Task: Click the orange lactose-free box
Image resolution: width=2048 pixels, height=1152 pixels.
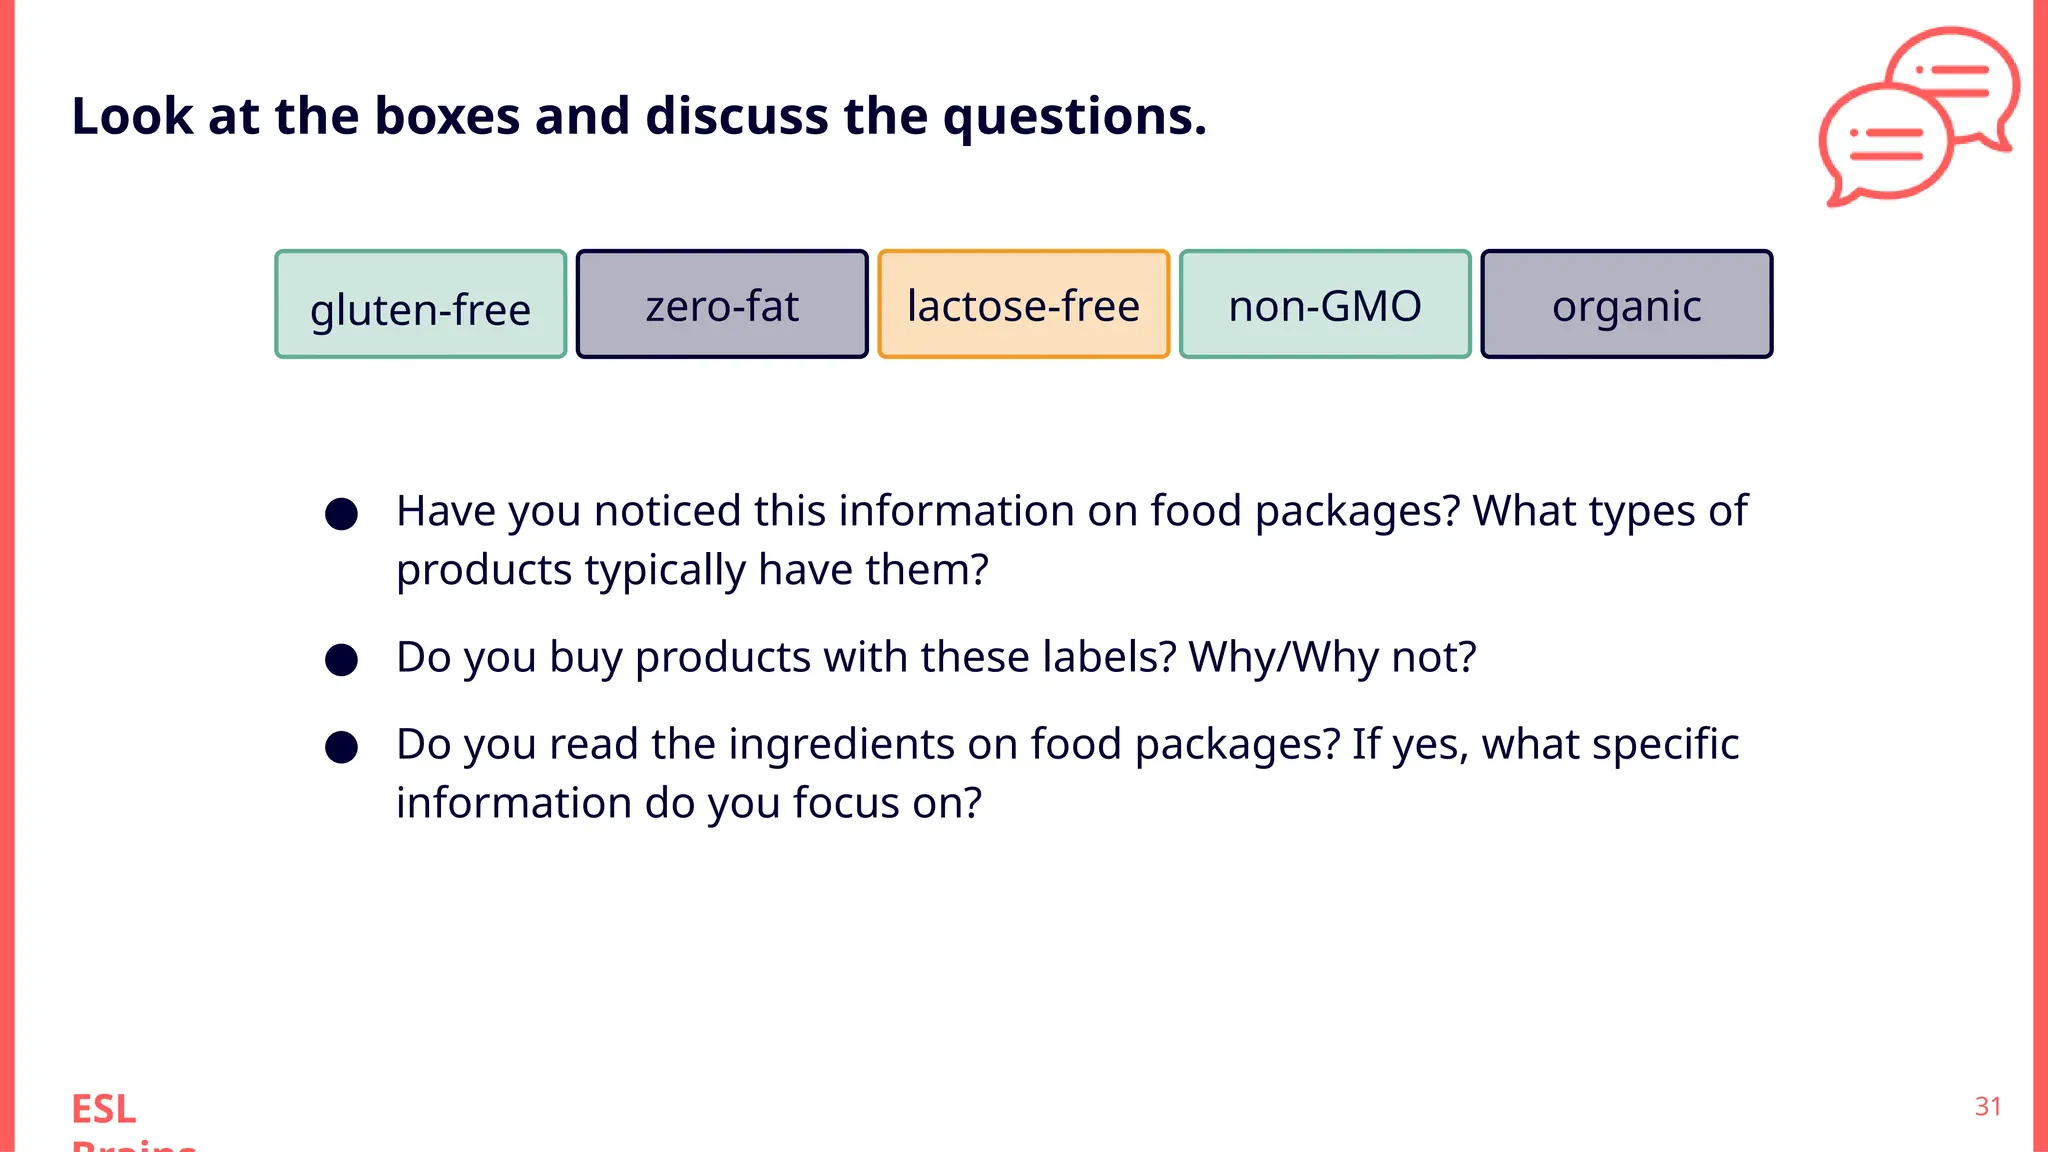Action: (1023, 305)
